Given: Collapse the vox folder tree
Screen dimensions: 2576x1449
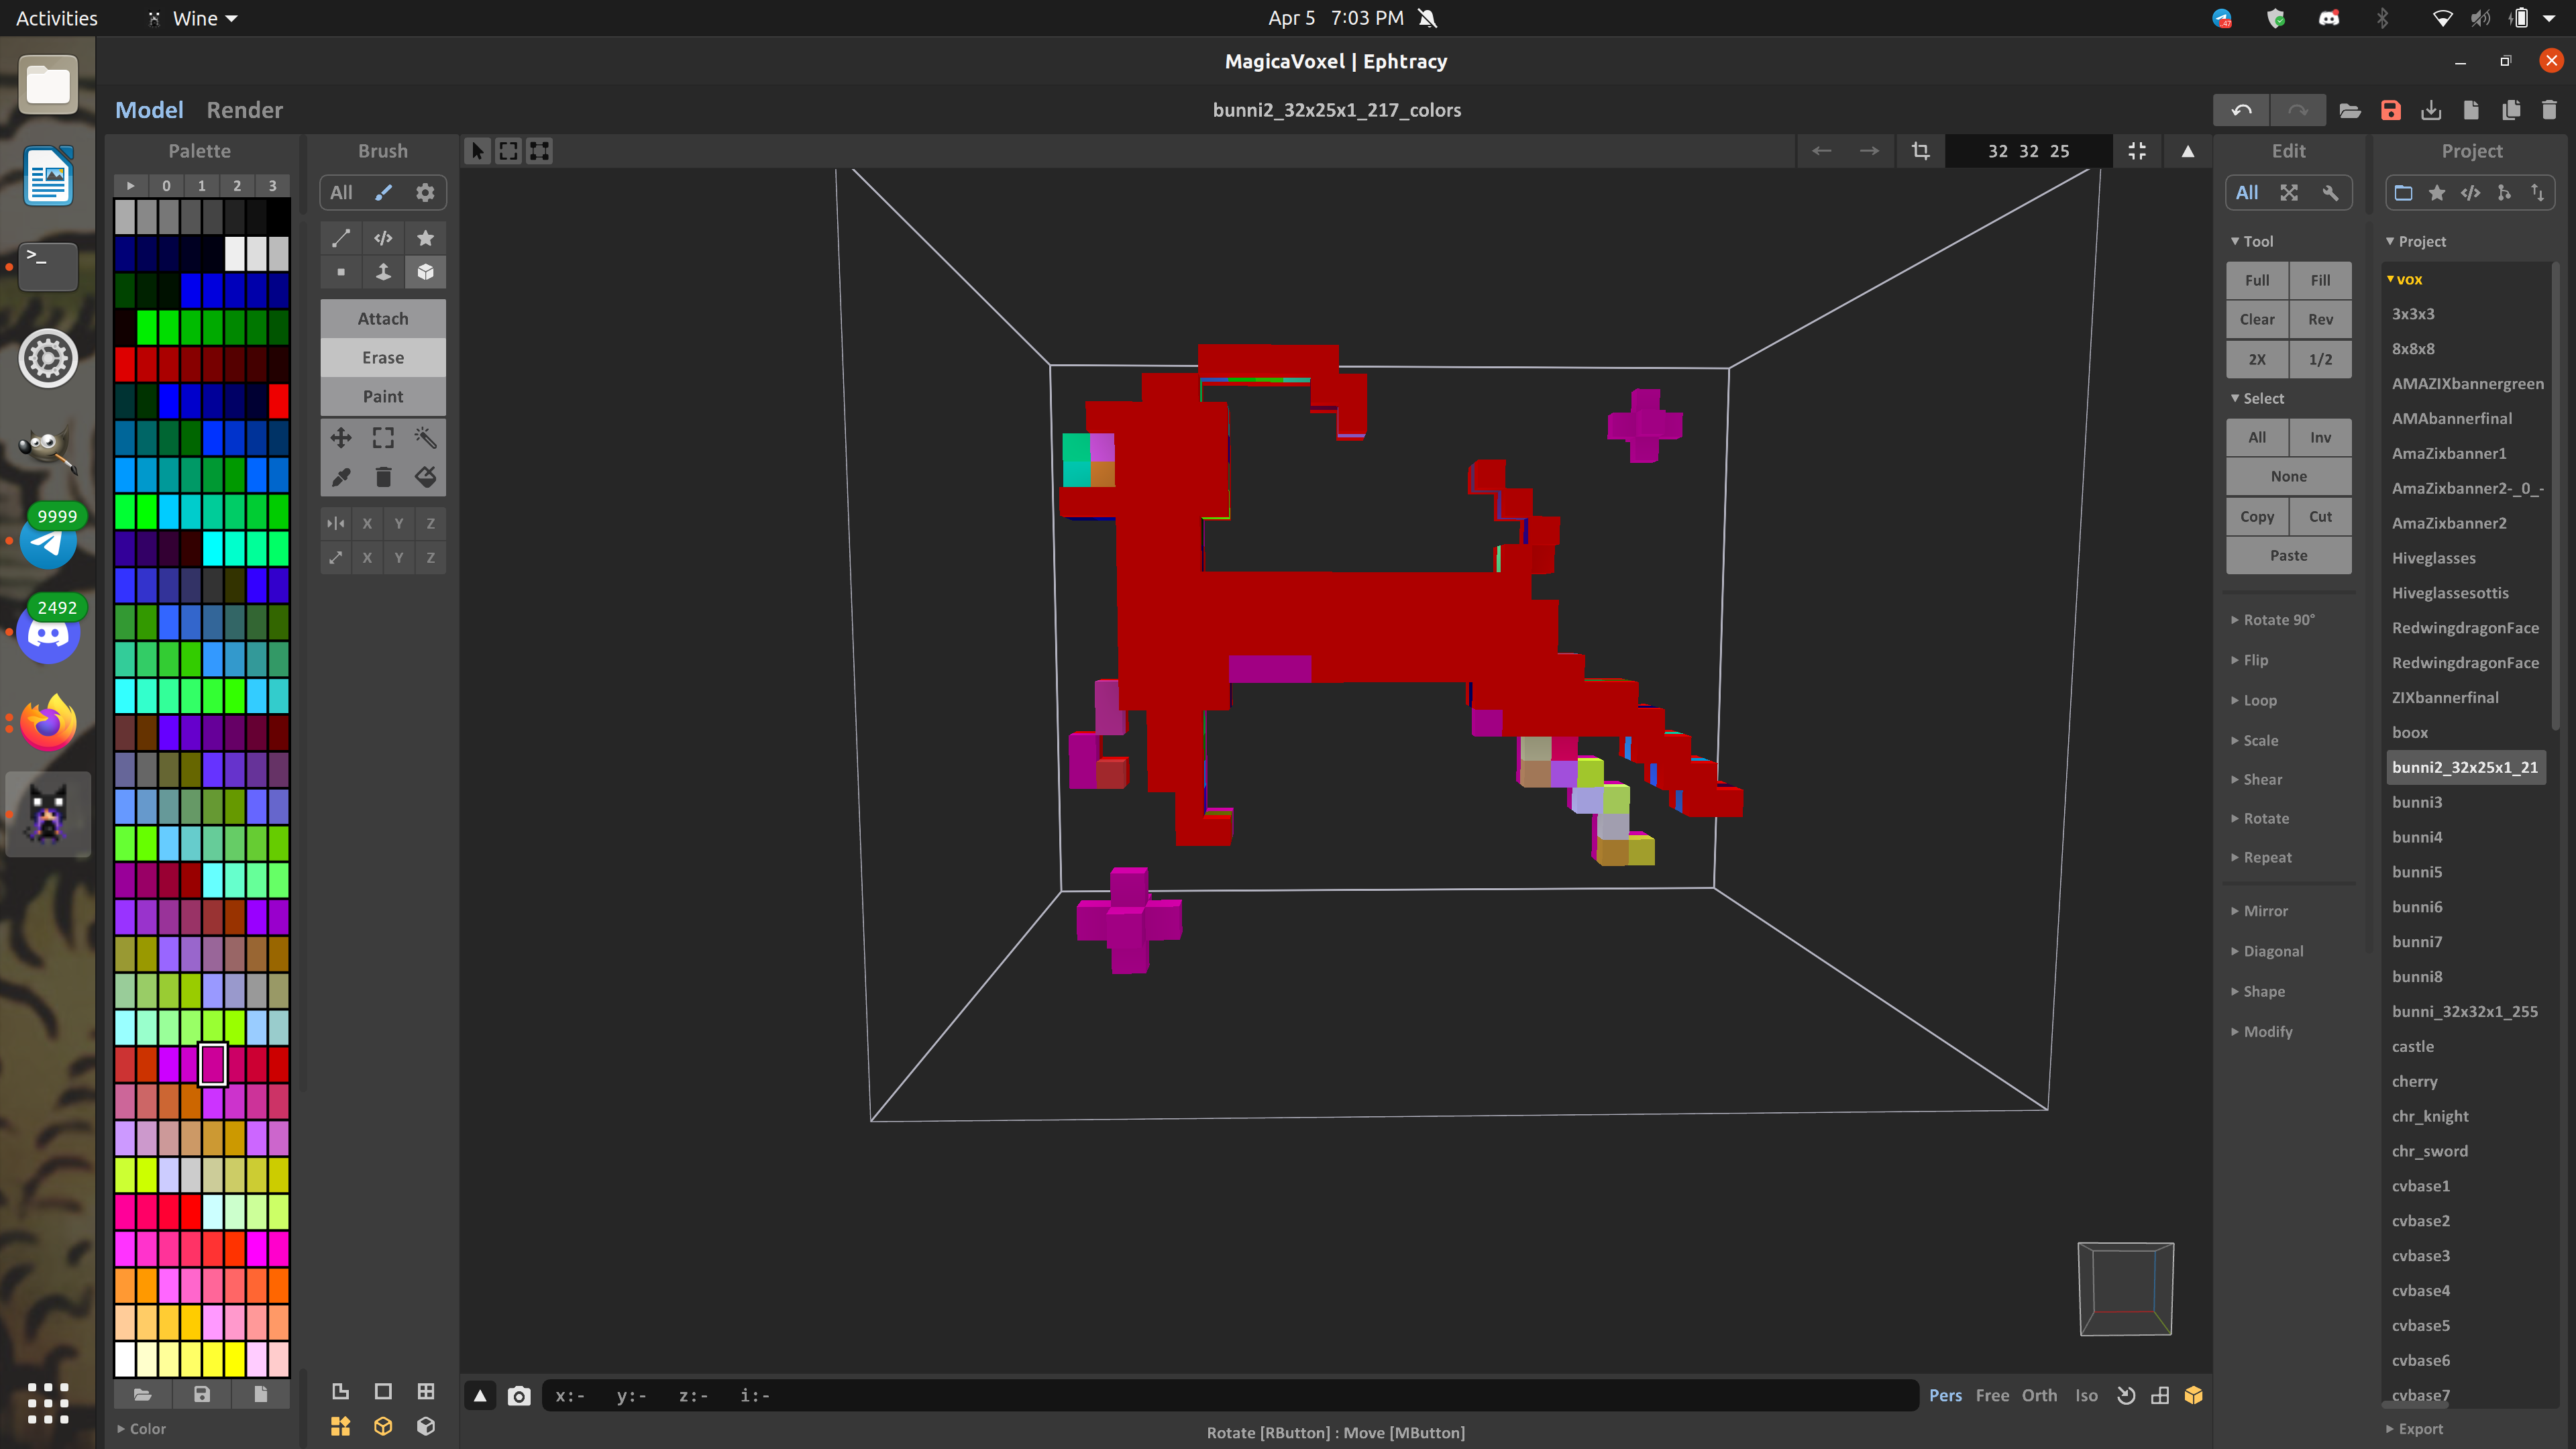Looking at the screenshot, I should [x=2404, y=279].
